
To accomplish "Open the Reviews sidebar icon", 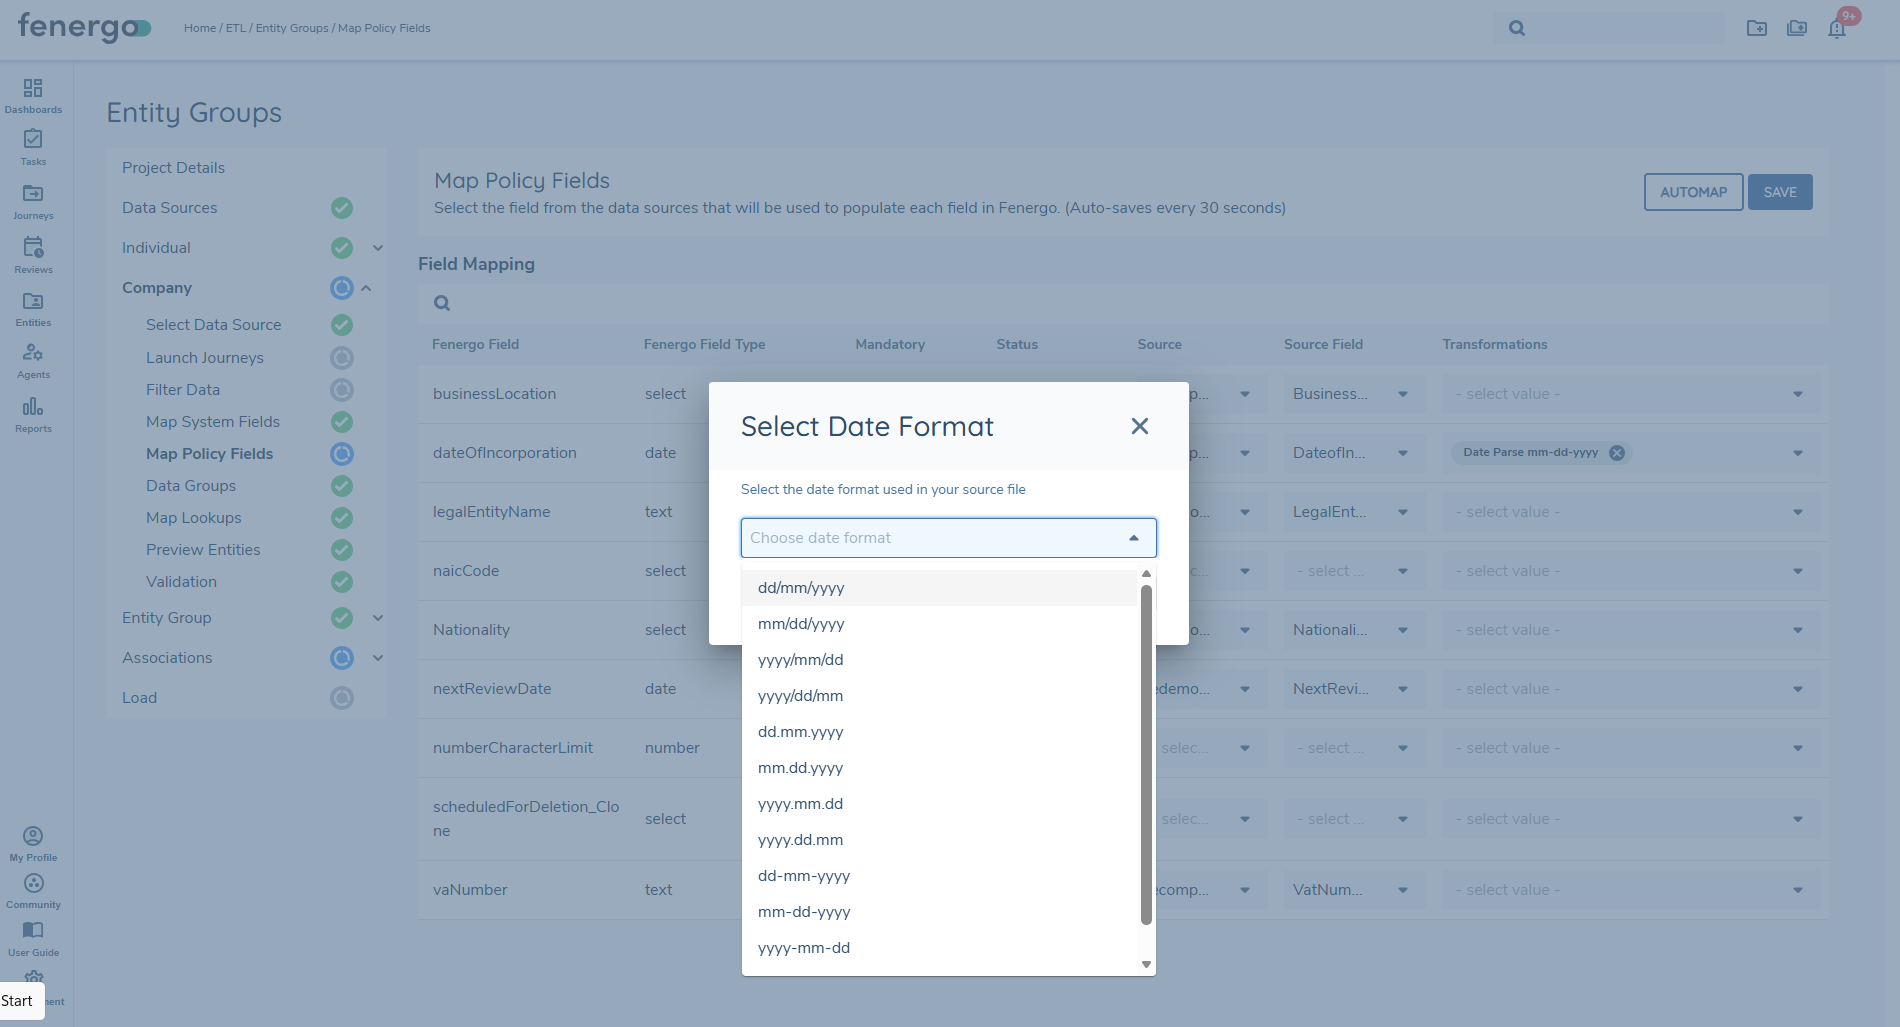I will pyautogui.click(x=33, y=254).
